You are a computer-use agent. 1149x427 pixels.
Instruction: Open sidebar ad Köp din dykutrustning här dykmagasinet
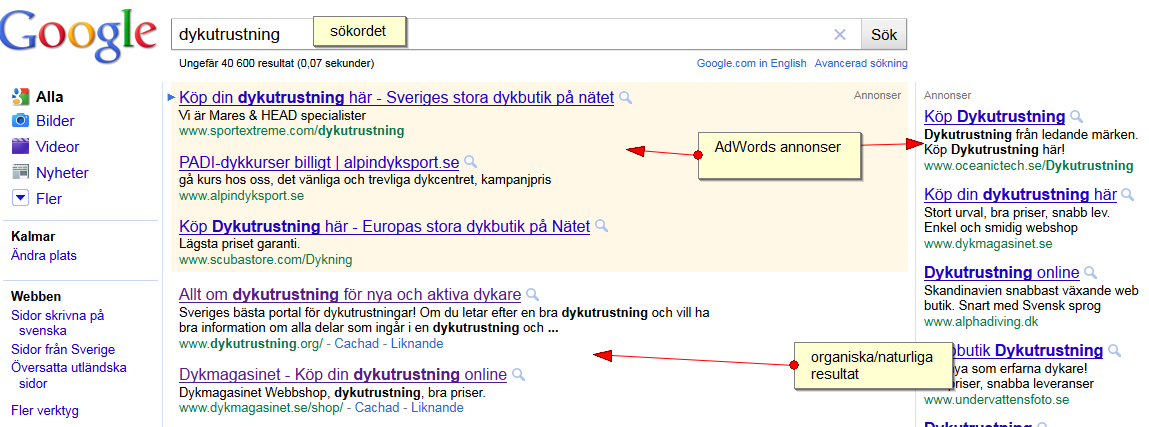[1020, 195]
